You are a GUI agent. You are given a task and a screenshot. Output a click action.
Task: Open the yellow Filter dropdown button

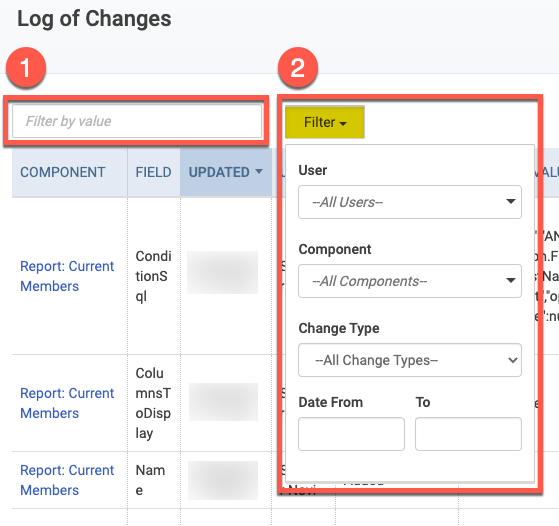point(324,122)
